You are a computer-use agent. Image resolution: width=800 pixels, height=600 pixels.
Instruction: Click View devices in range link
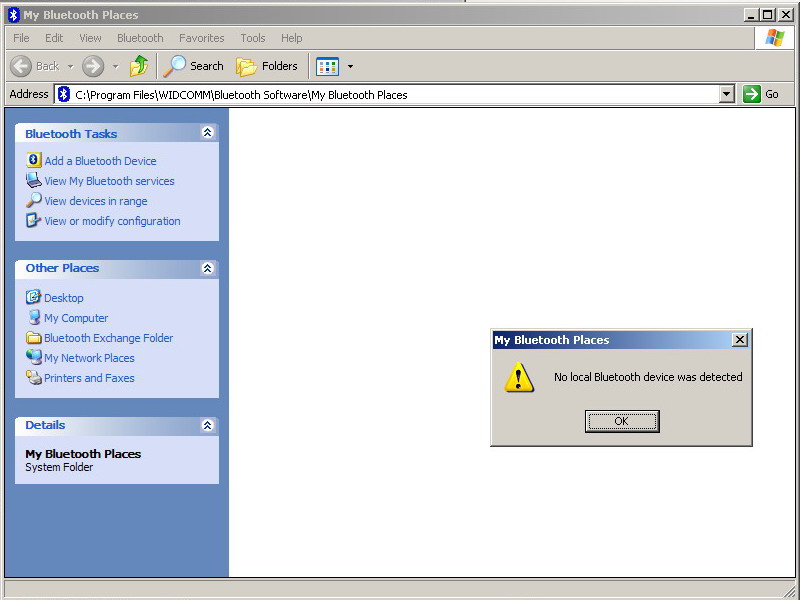point(96,201)
